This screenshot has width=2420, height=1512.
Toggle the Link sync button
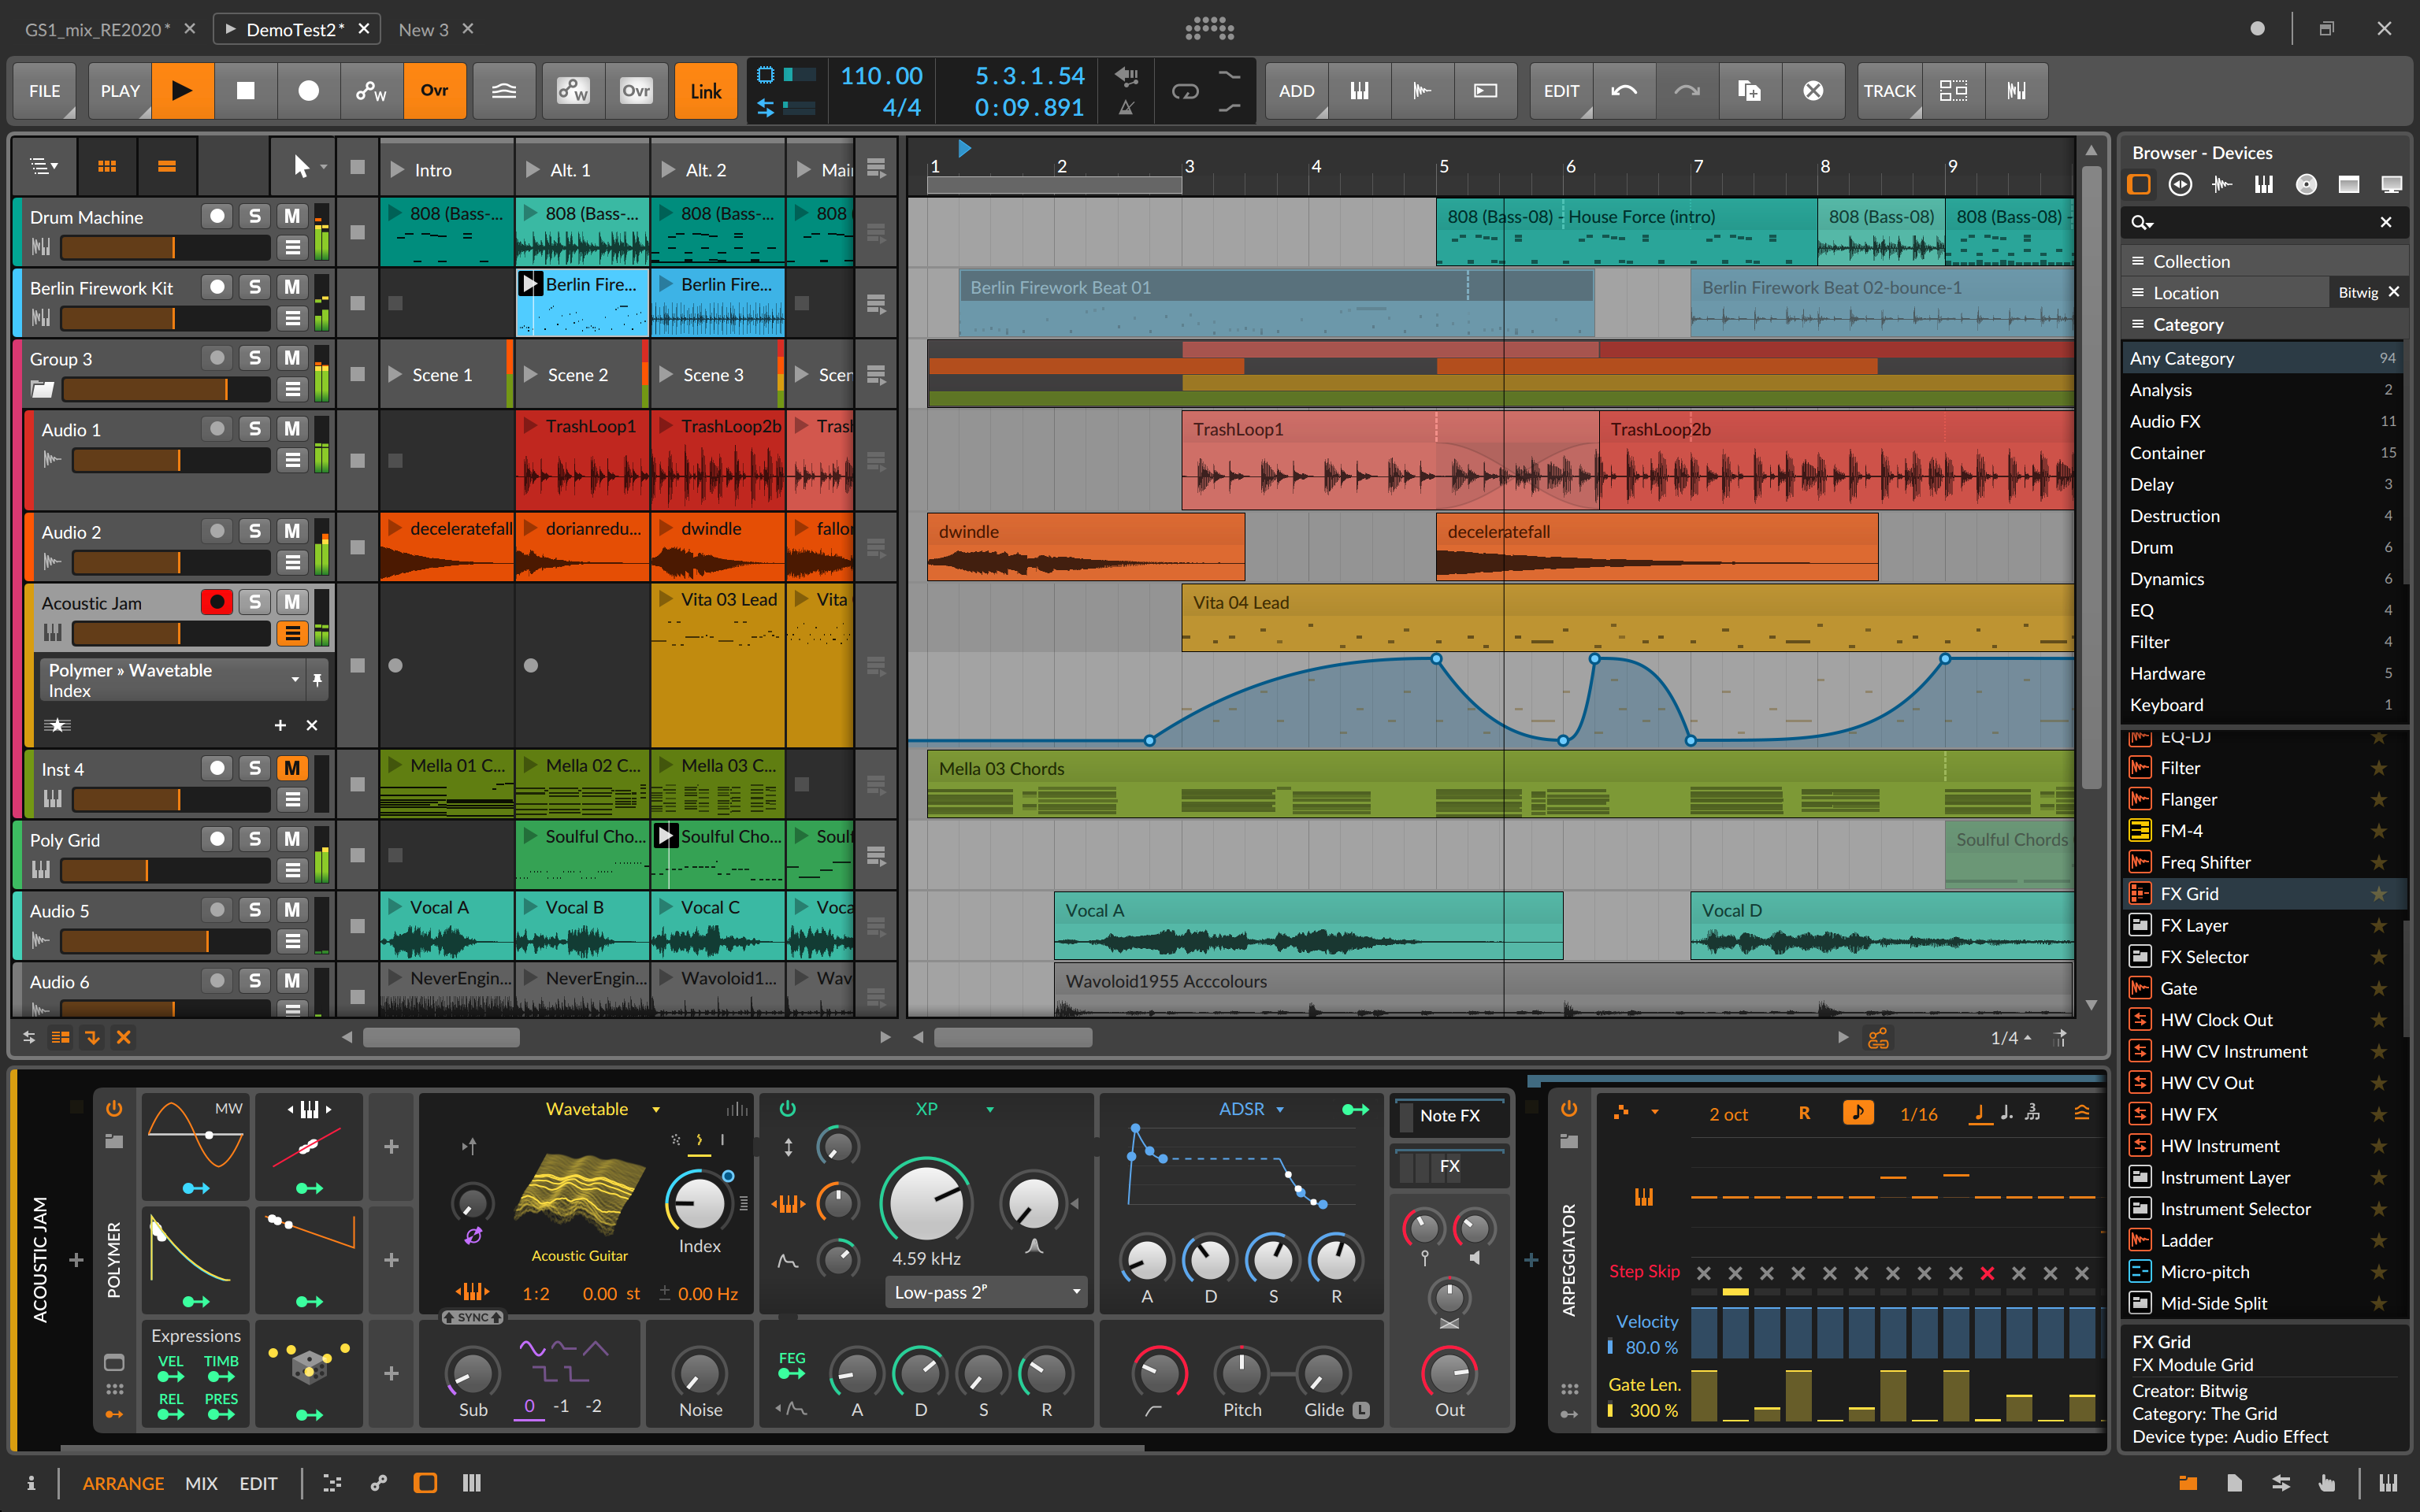point(706,91)
